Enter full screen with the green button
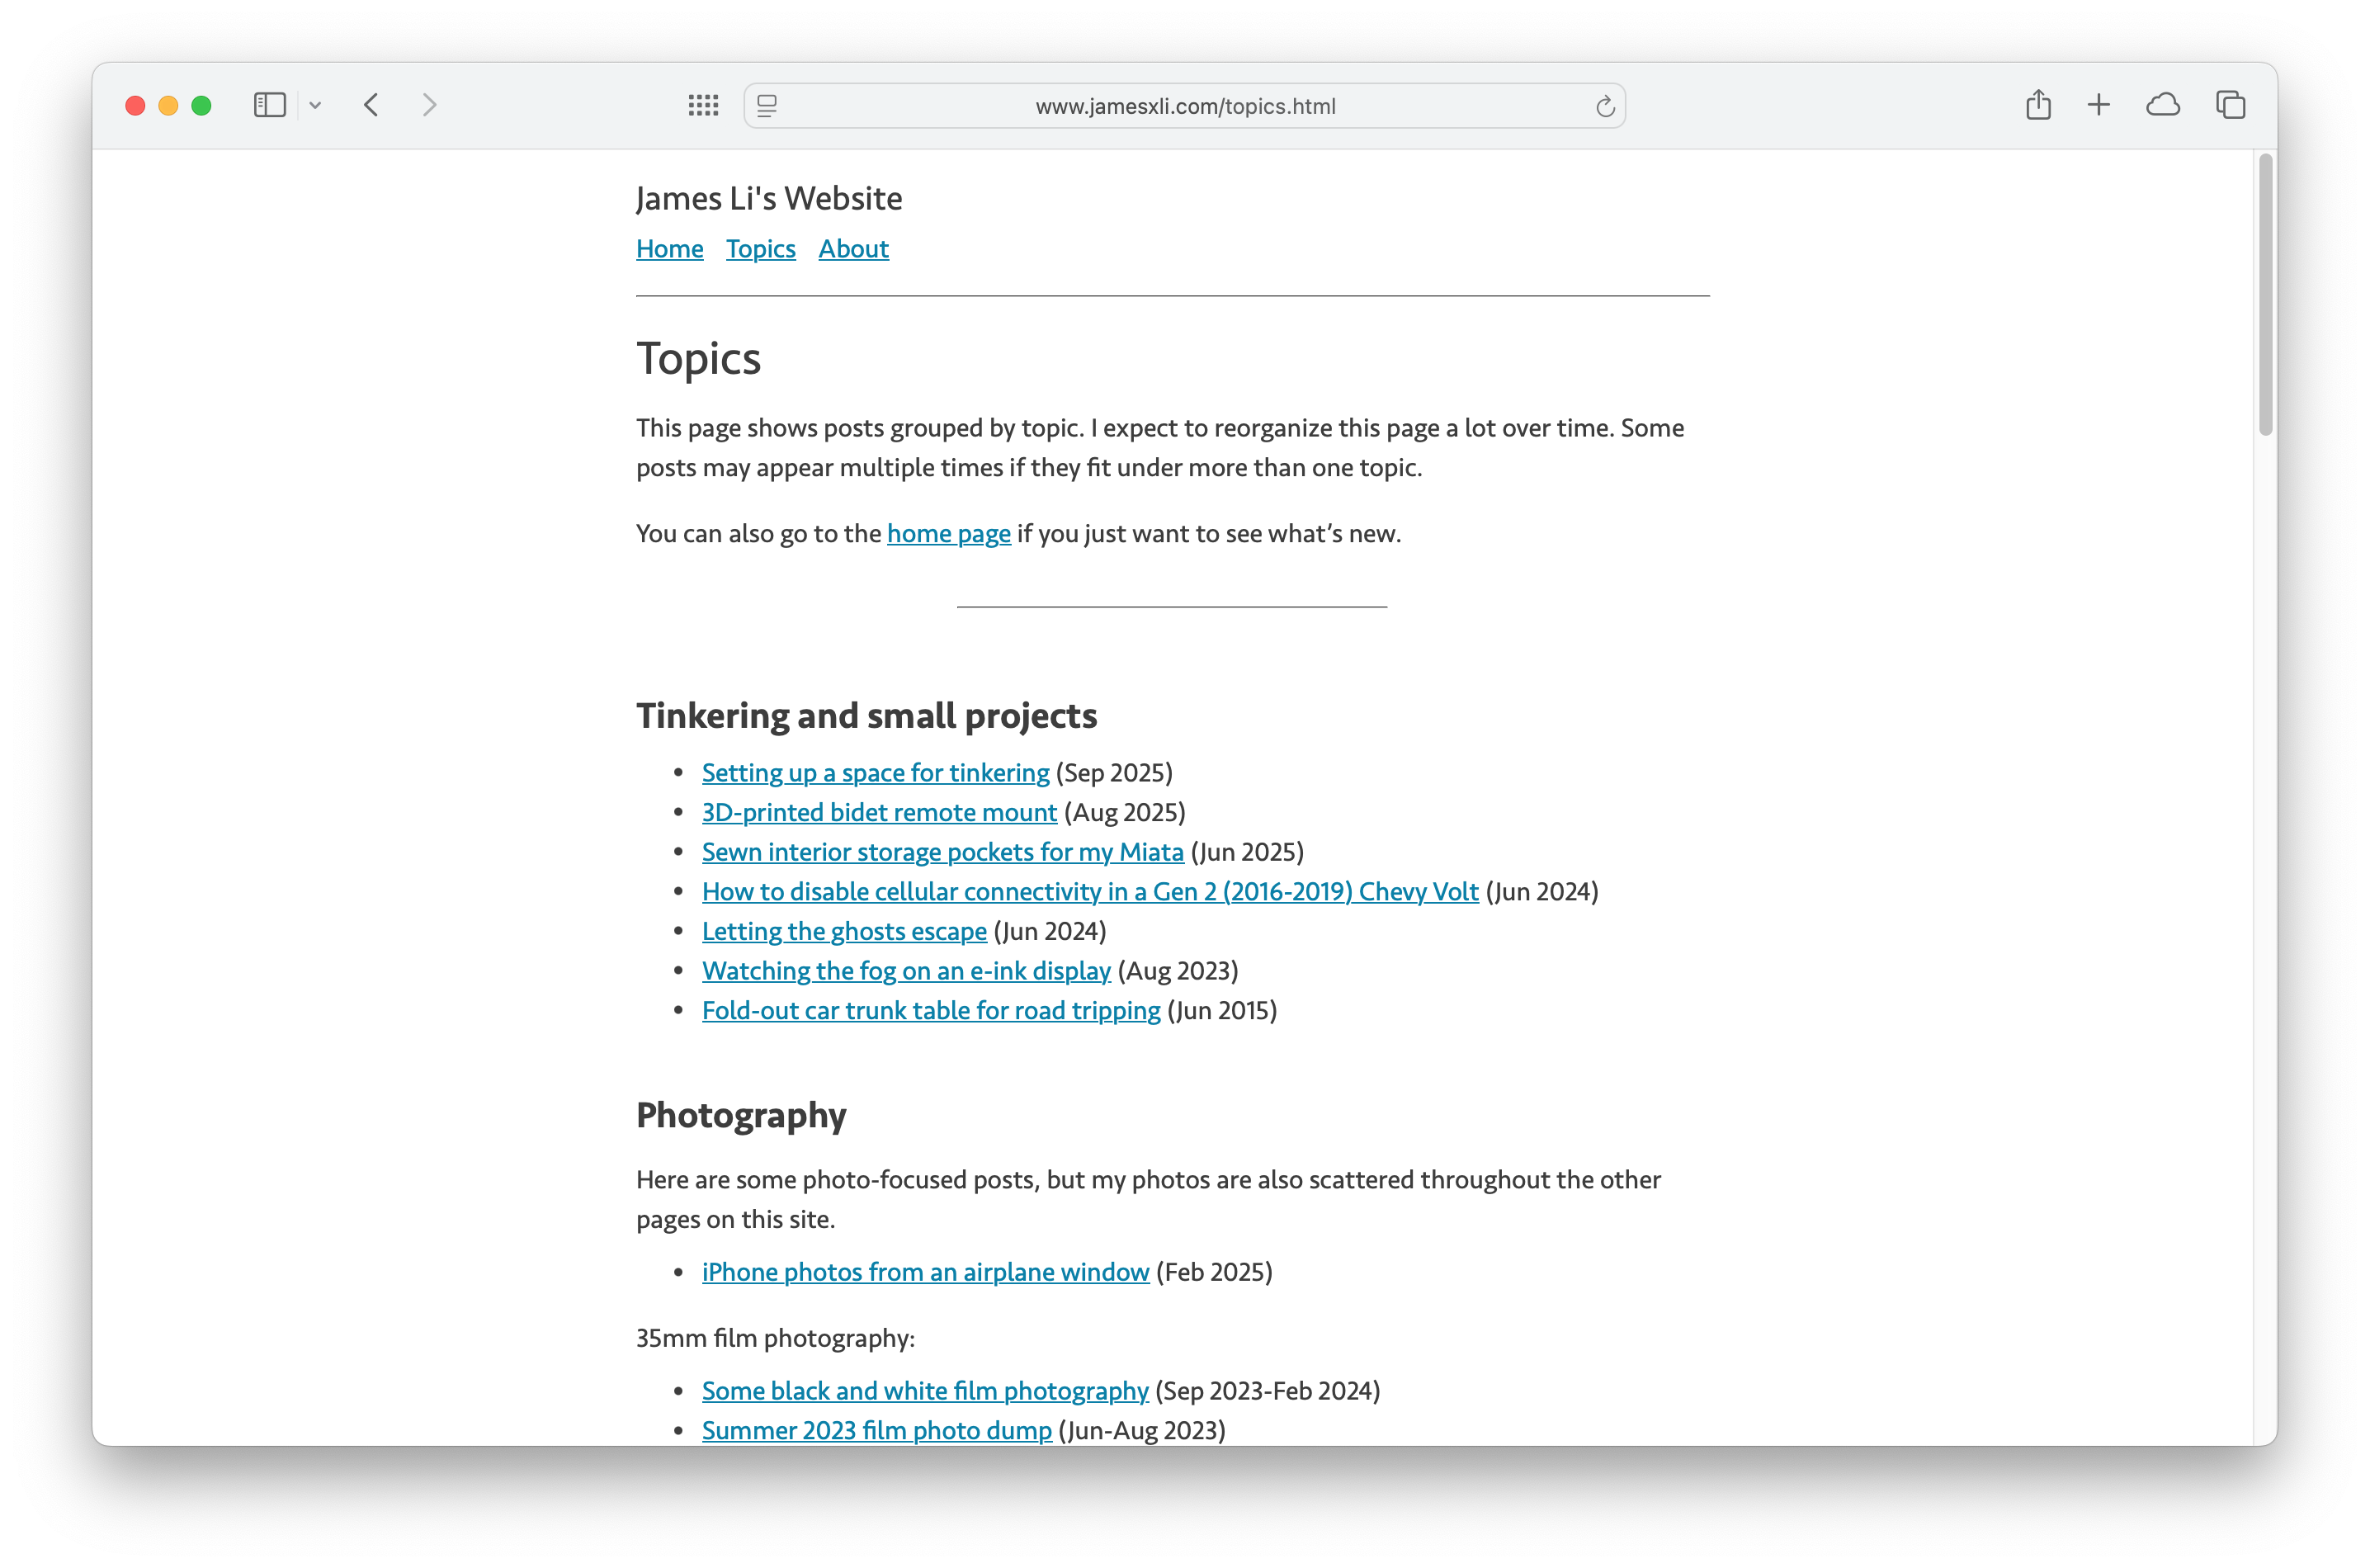 [x=201, y=105]
